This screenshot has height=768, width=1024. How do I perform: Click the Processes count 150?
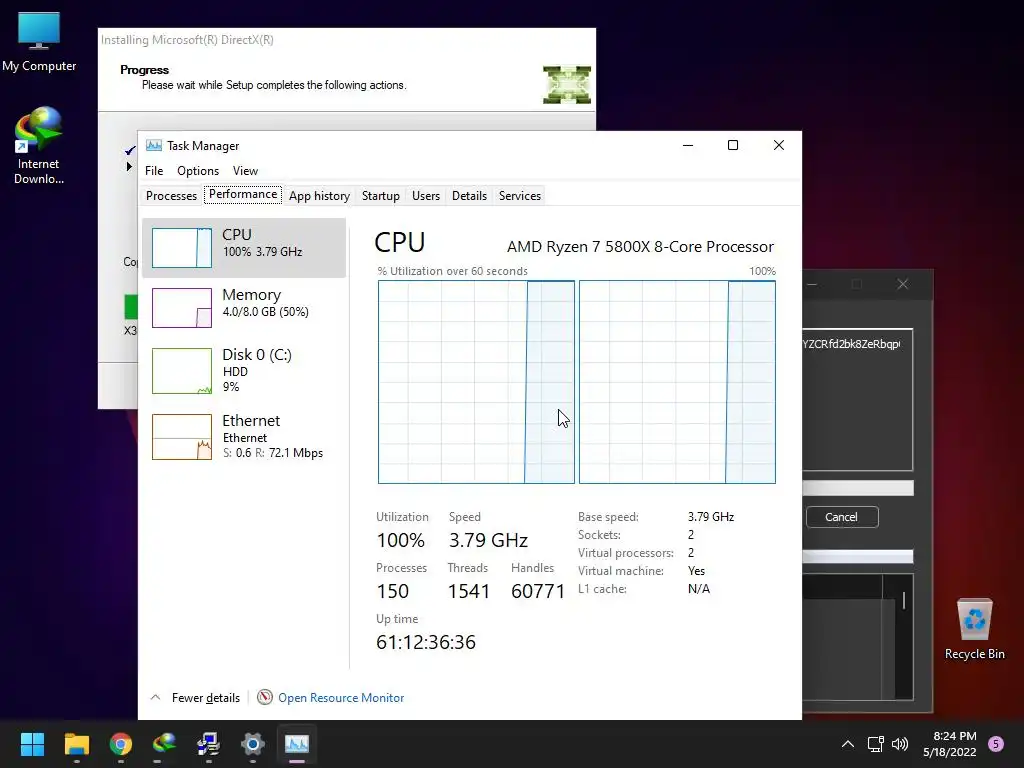392,591
